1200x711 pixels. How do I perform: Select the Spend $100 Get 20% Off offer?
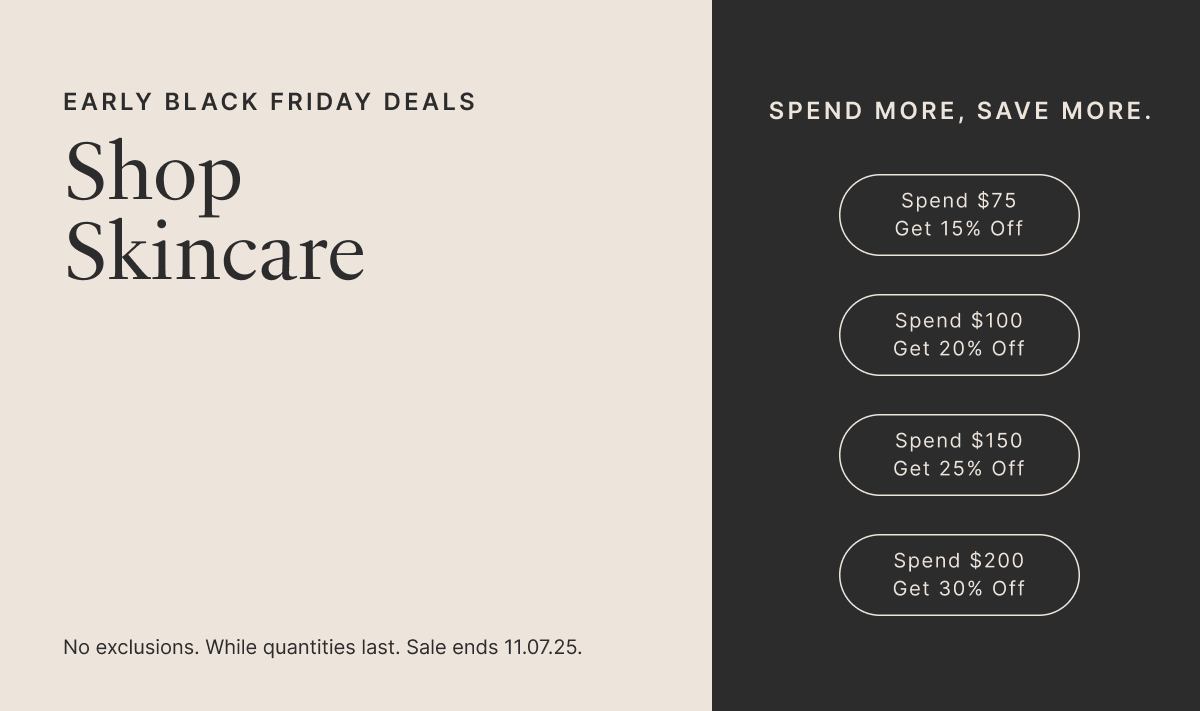959,335
